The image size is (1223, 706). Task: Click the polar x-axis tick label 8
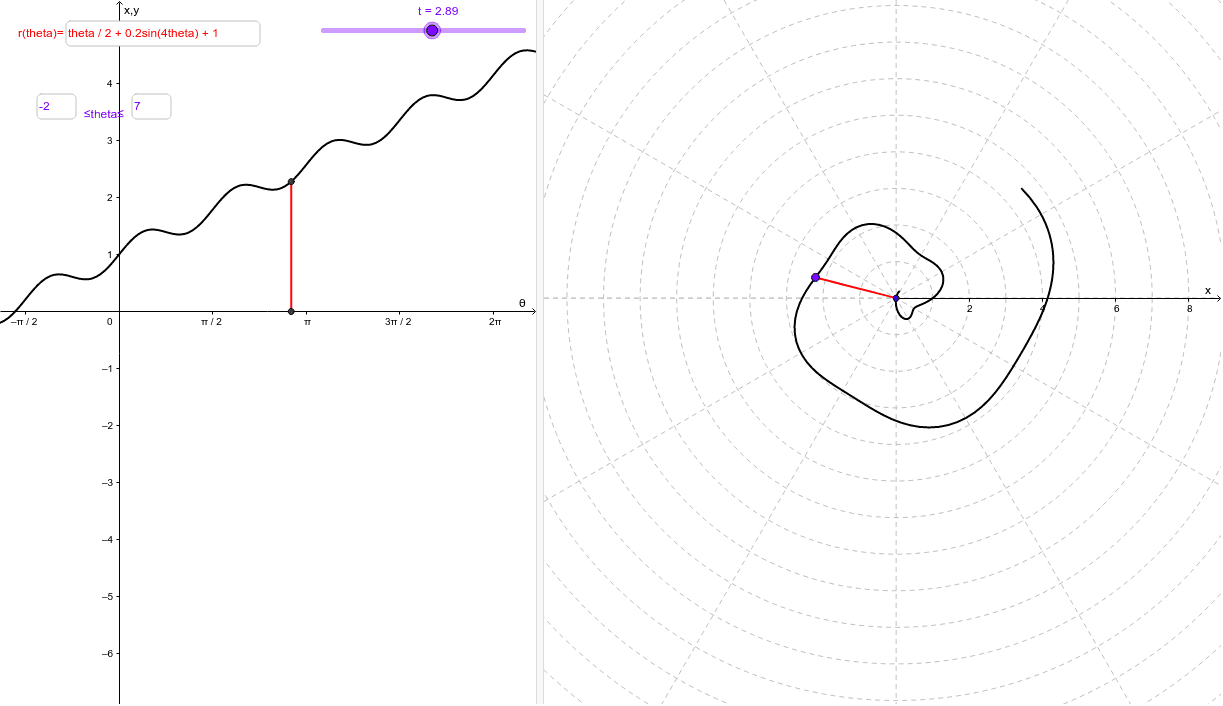[1189, 308]
